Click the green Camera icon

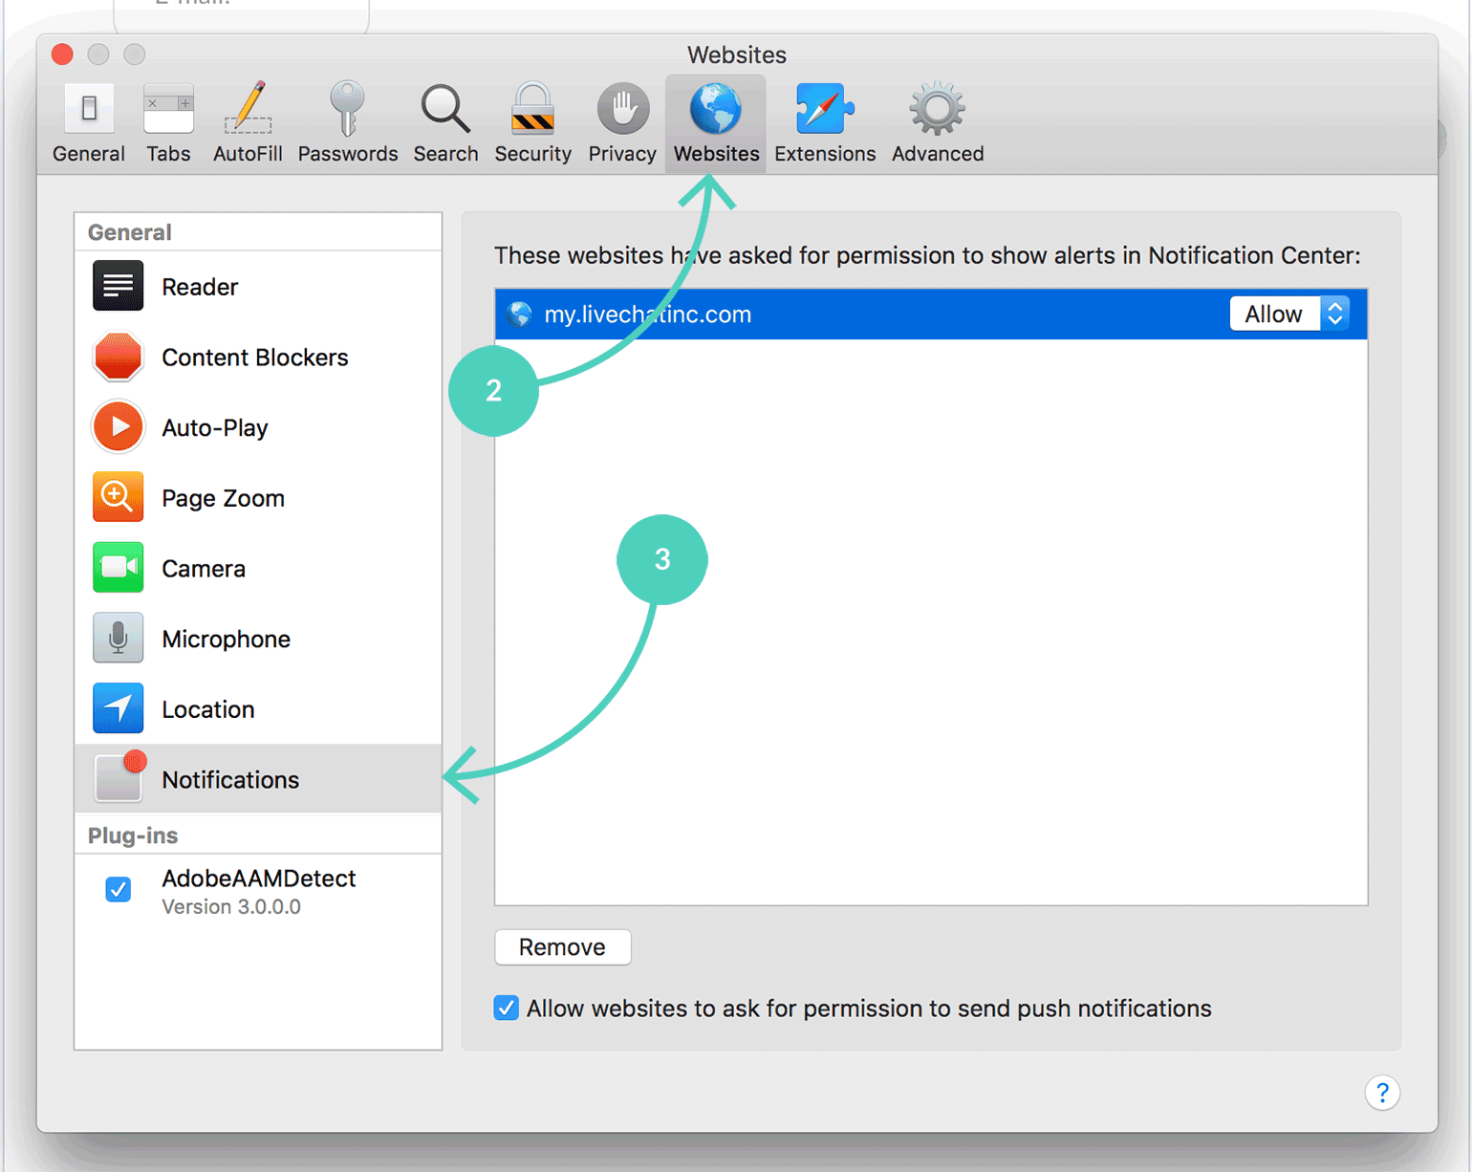(x=118, y=568)
